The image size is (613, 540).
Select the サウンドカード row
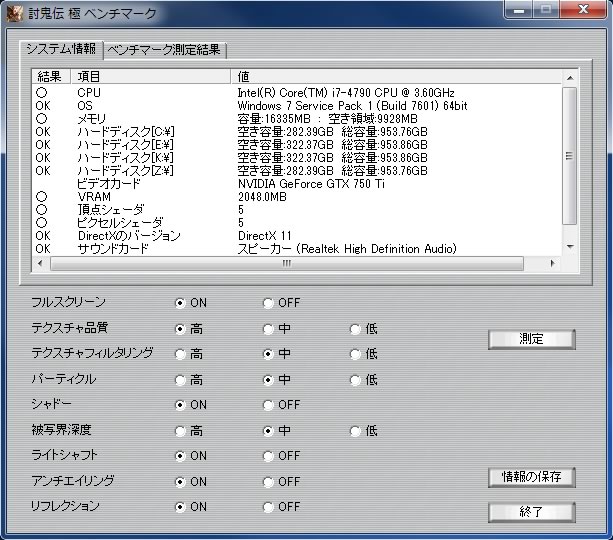tap(297, 249)
